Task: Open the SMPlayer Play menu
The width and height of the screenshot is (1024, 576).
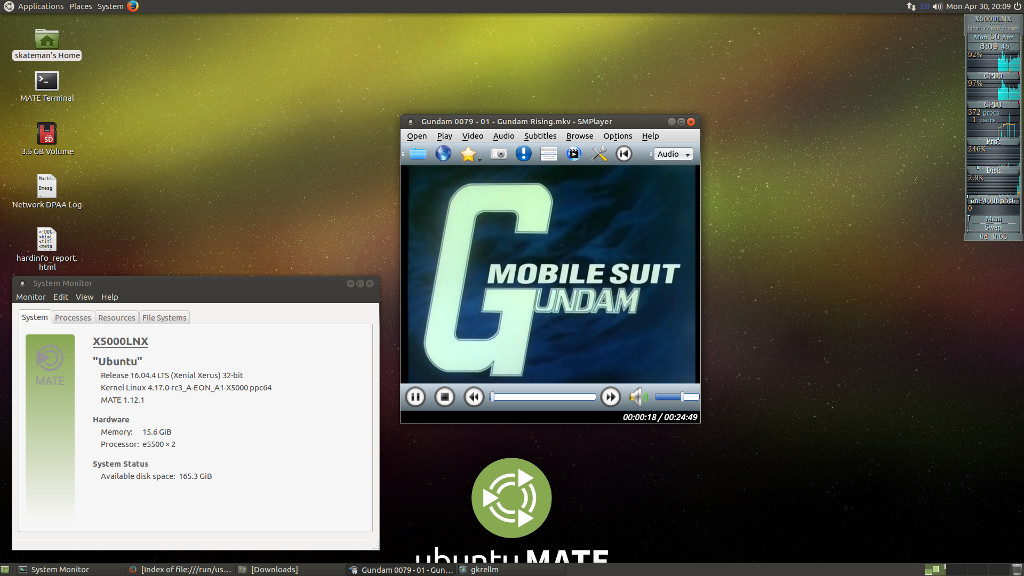Action: pos(445,136)
